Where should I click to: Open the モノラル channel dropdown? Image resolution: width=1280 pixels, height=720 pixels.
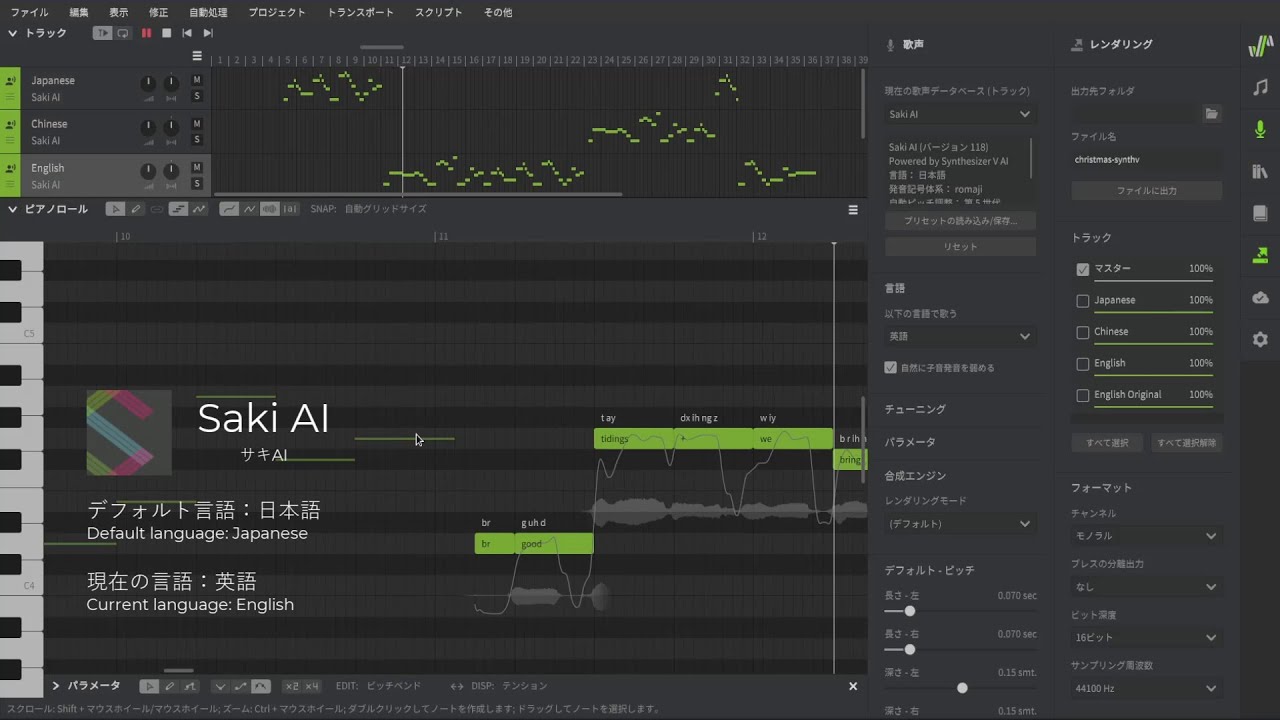click(1146, 536)
